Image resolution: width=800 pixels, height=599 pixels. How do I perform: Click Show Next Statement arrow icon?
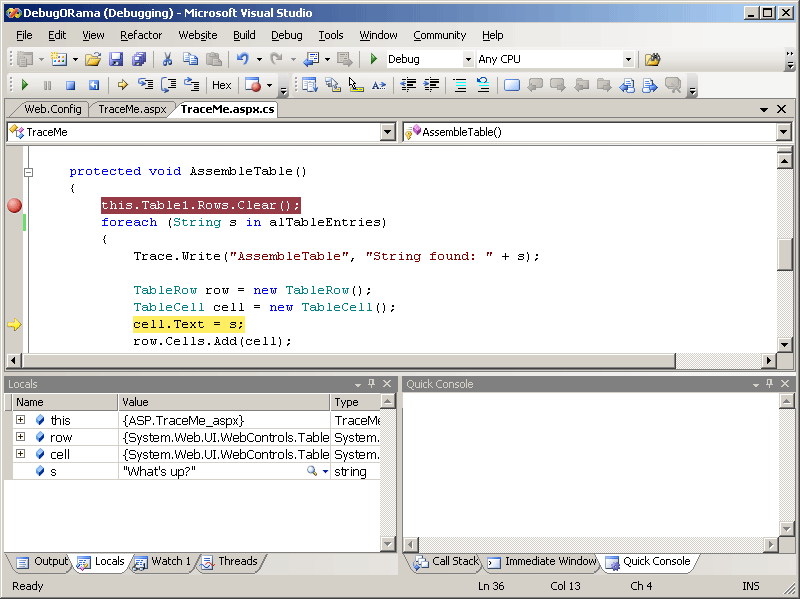122,86
